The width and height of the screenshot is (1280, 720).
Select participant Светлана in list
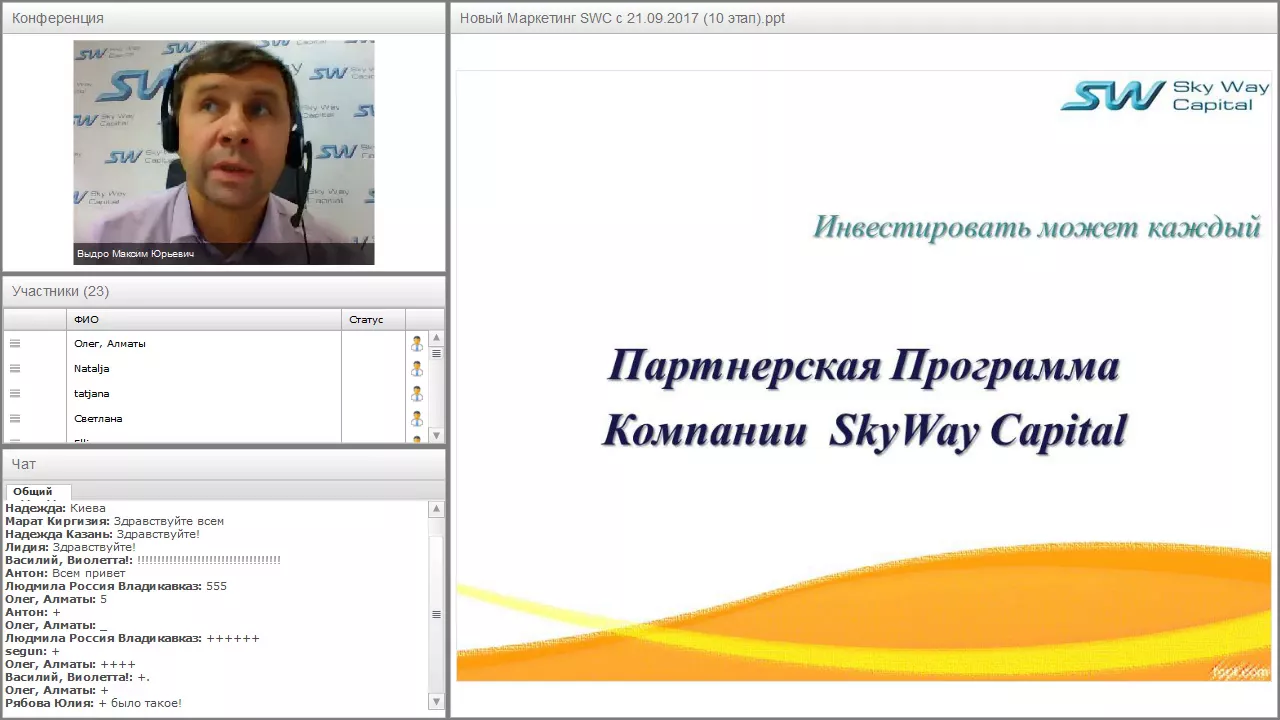coord(204,419)
